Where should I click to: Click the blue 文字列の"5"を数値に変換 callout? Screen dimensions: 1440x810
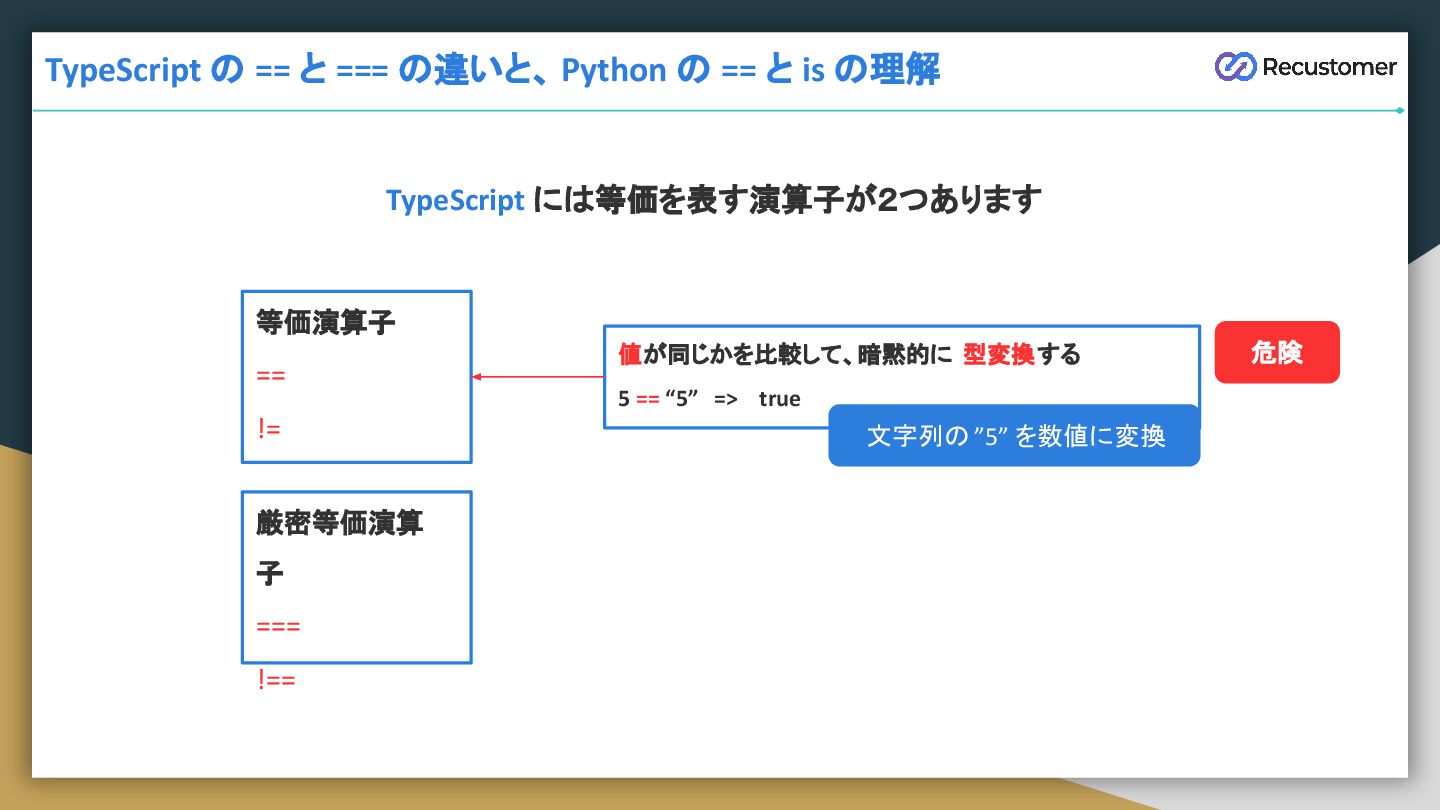(x=1014, y=436)
